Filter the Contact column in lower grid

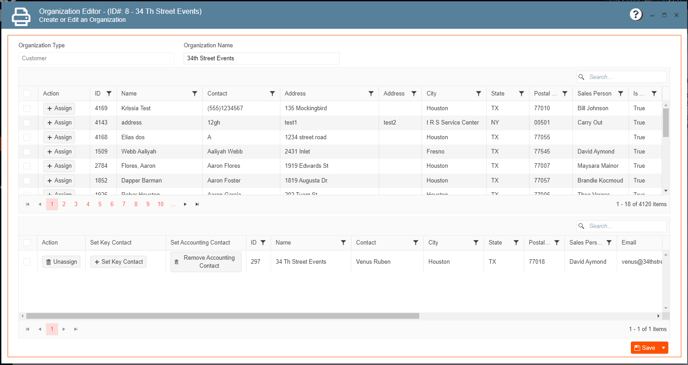pyautogui.click(x=415, y=242)
